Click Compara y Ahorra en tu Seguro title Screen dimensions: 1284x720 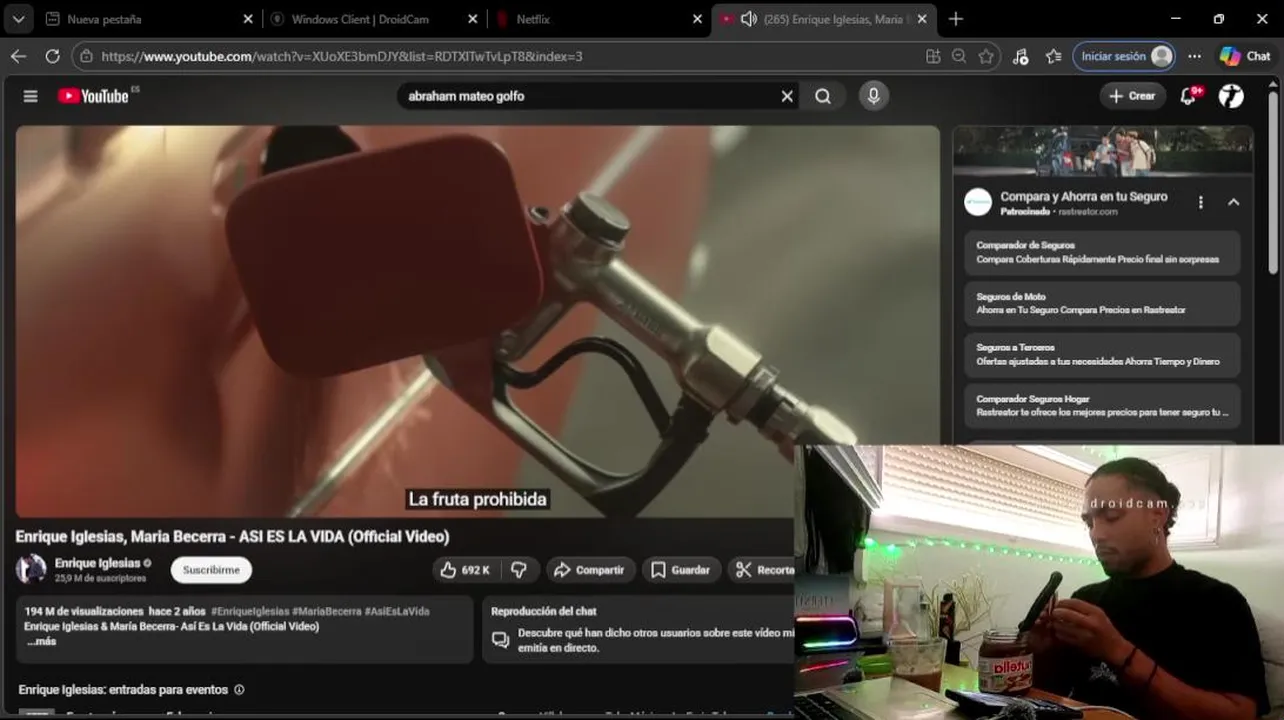(1084, 197)
